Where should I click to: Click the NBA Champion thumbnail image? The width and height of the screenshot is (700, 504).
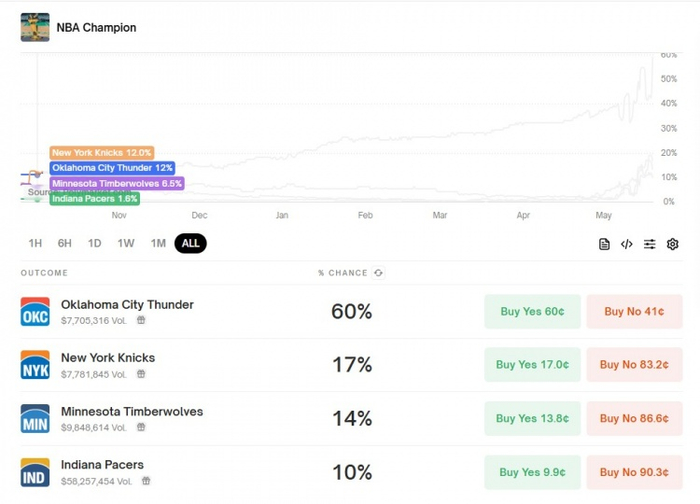35,27
